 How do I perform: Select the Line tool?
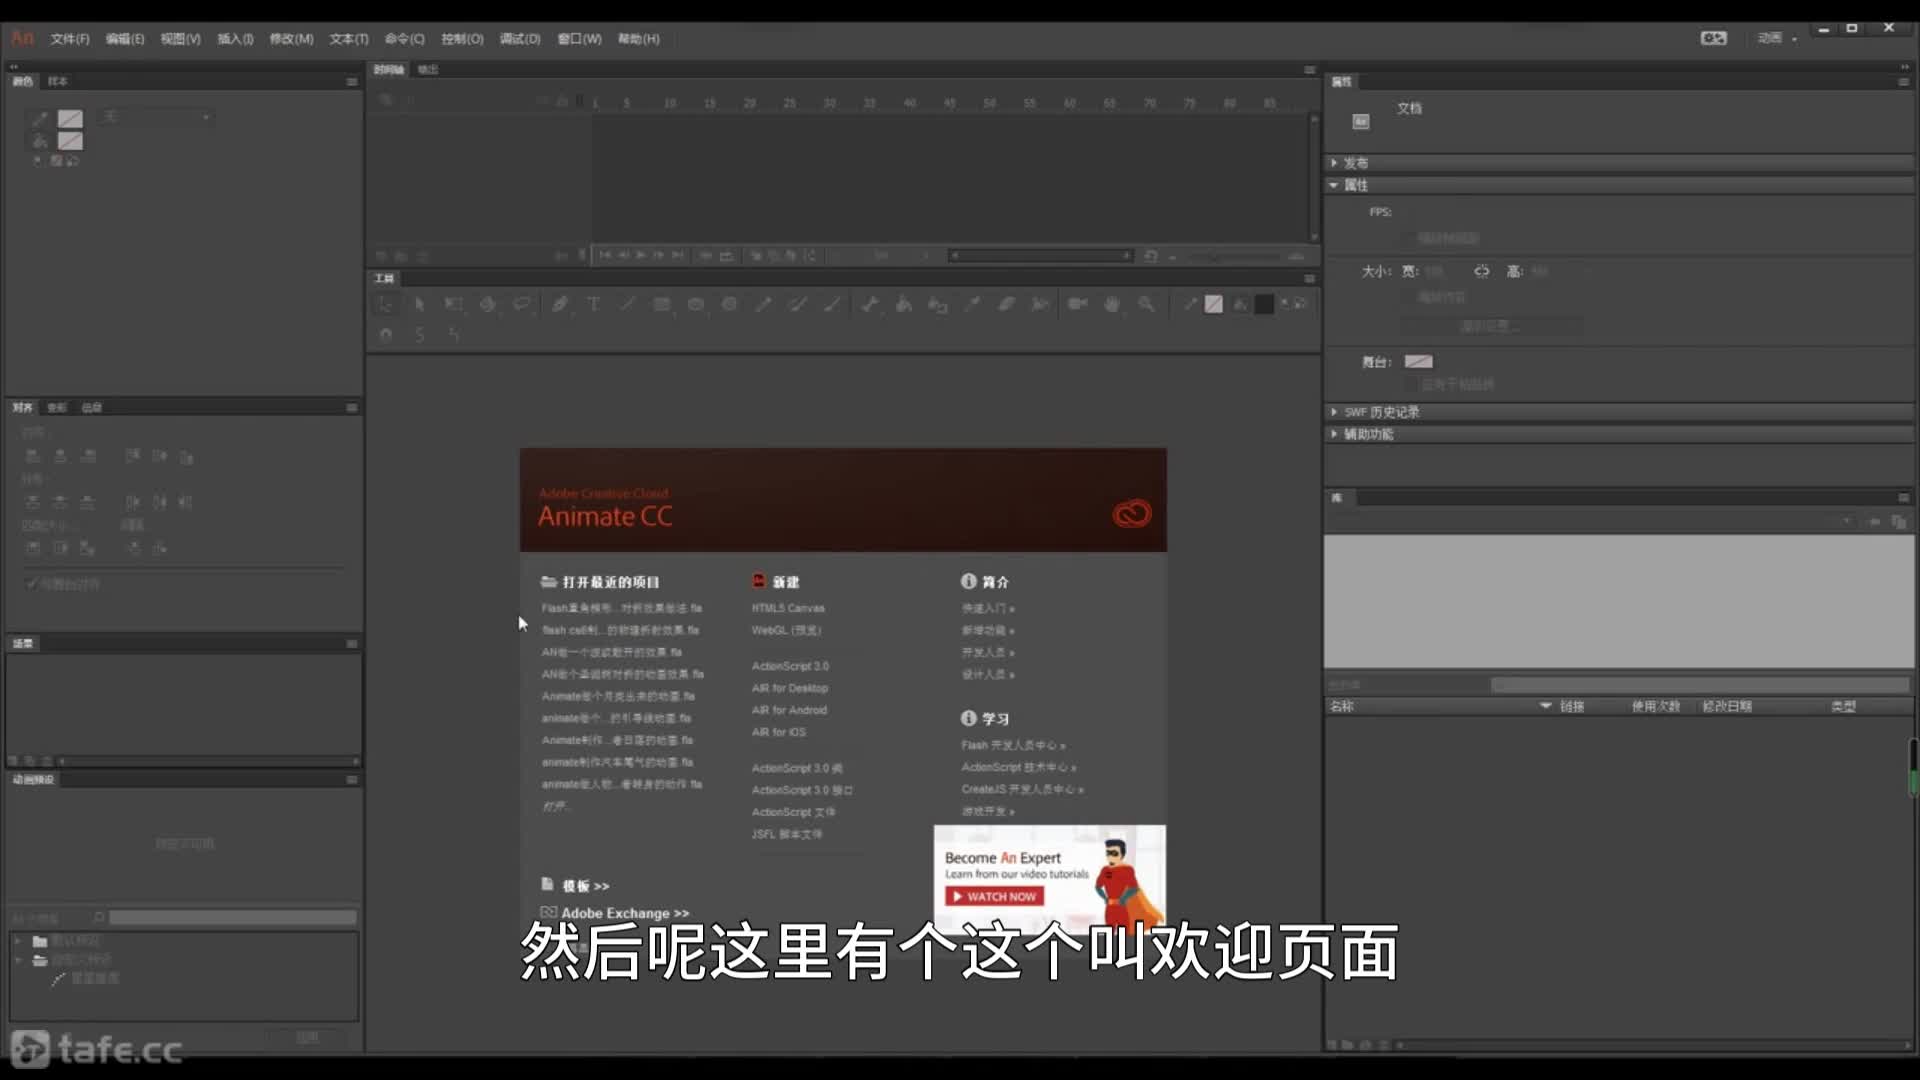628,304
